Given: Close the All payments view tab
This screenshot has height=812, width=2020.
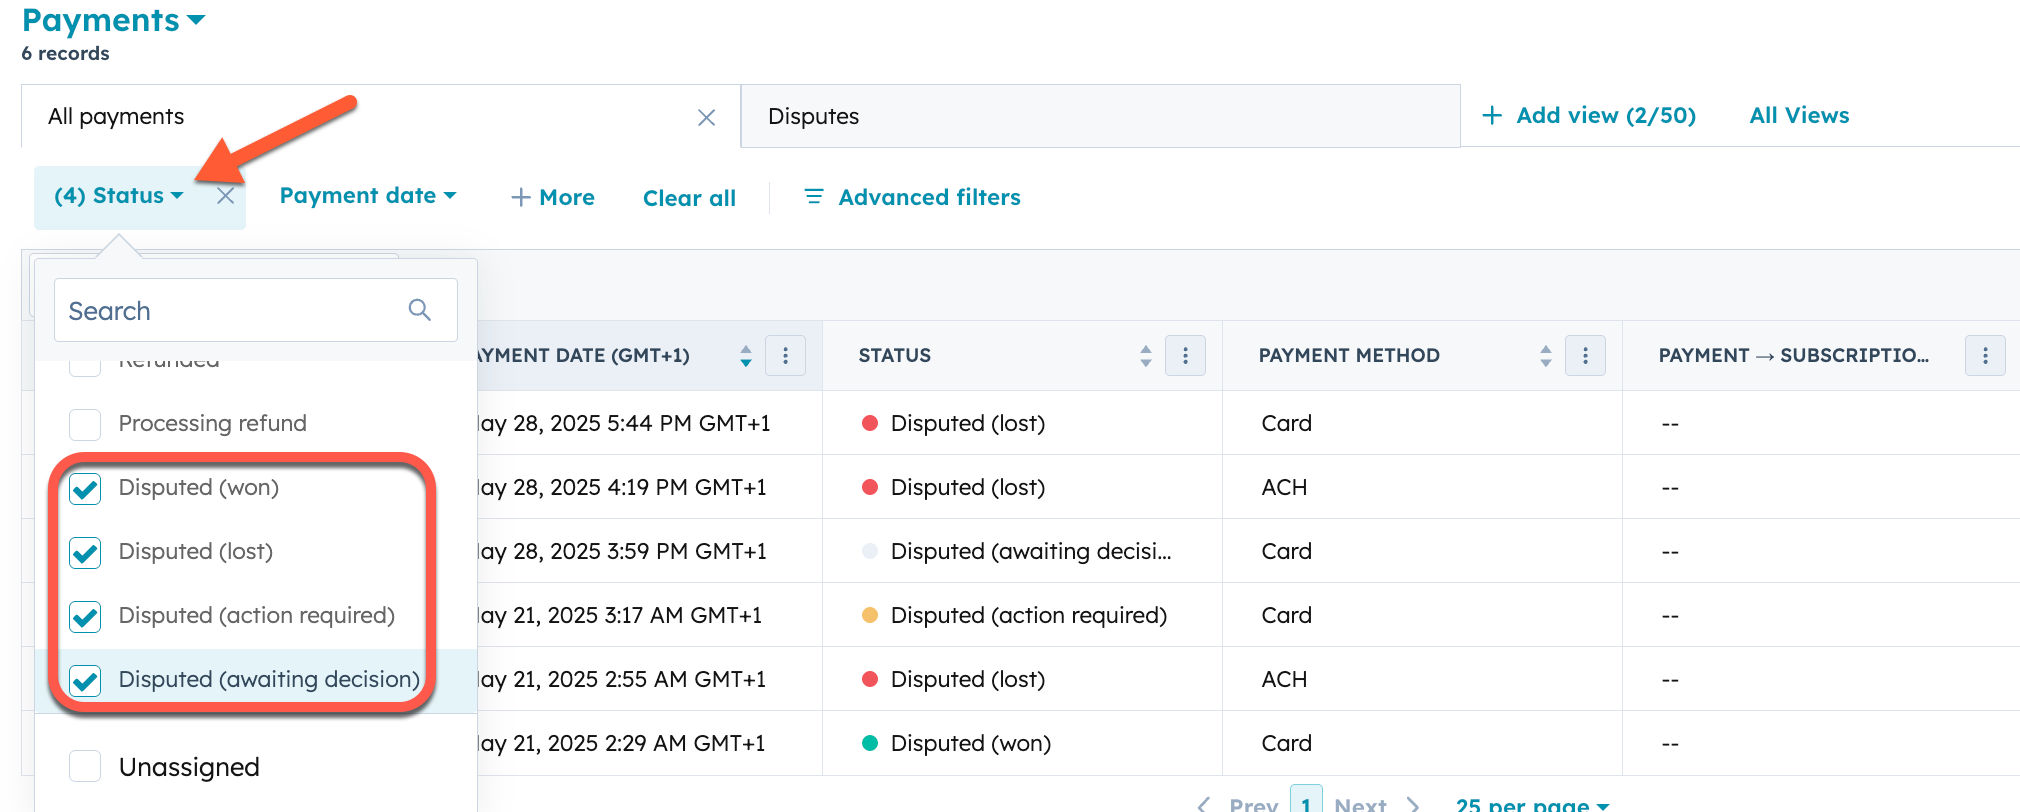Looking at the screenshot, I should pyautogui.click(x=706, y=118).
